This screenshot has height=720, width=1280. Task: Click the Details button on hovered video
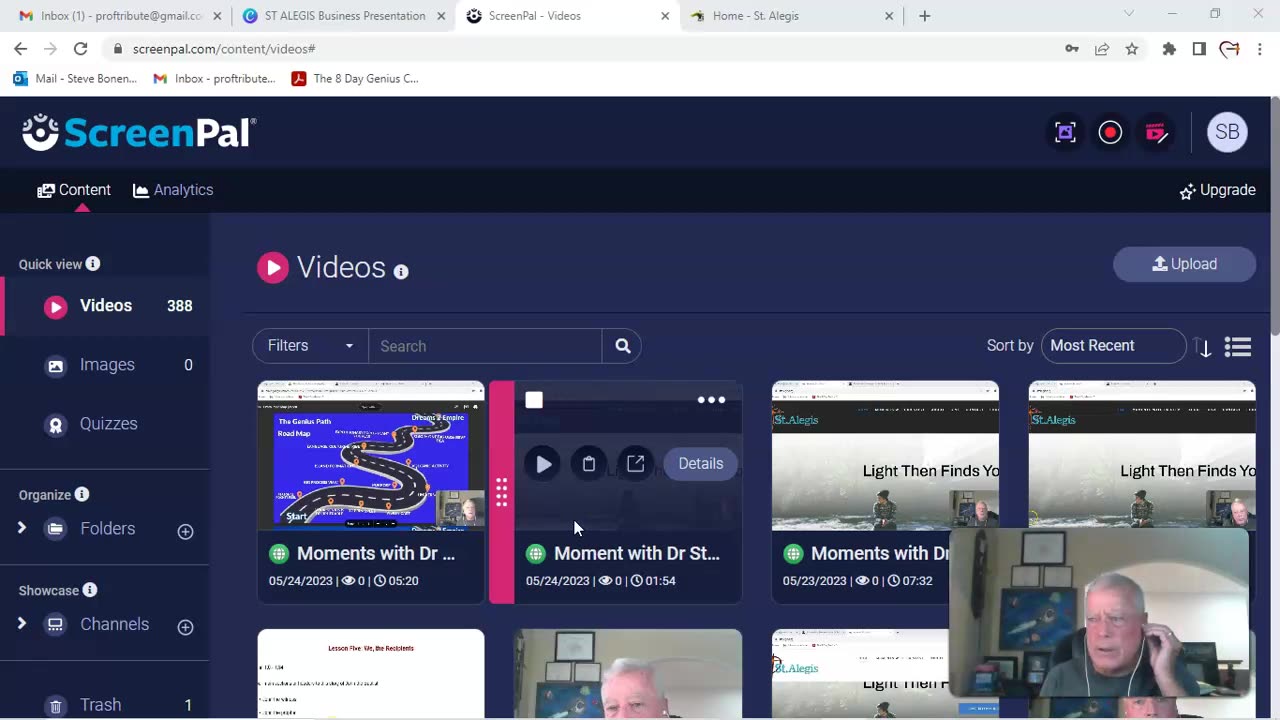pos(700,464)
